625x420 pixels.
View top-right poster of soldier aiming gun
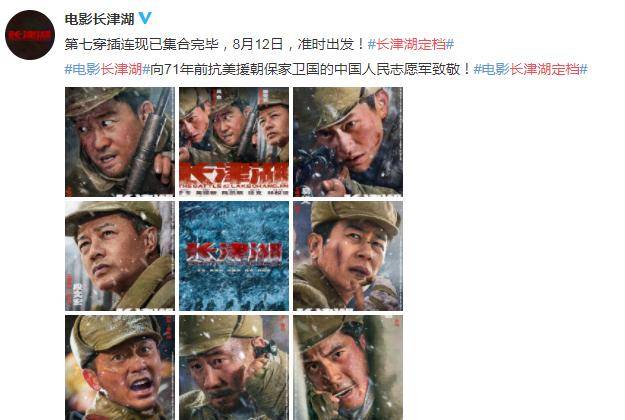[x=348, y=142]
